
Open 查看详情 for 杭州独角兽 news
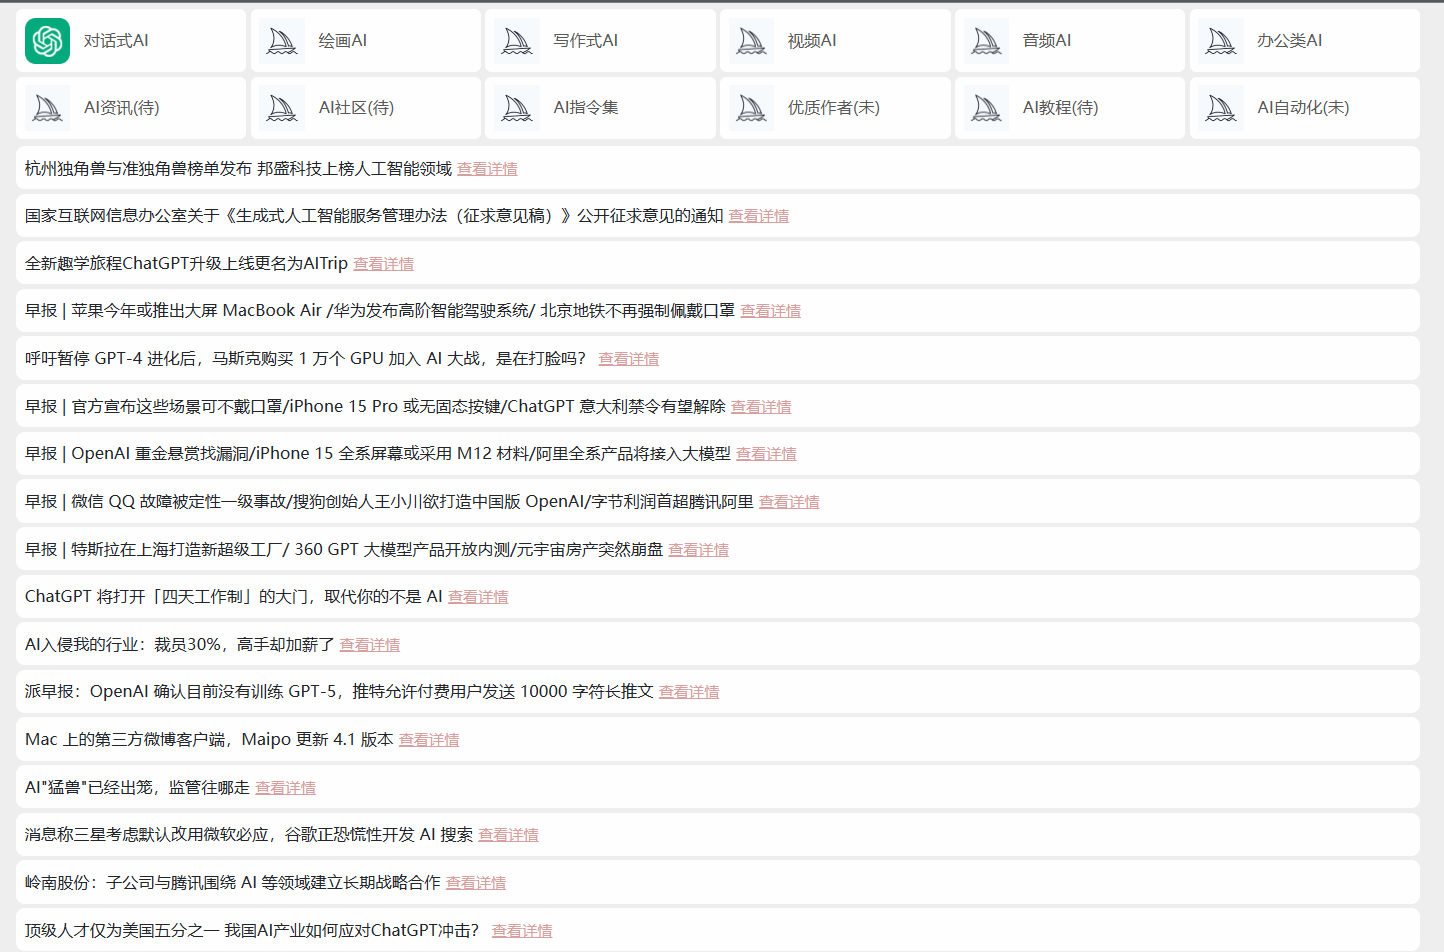tap(487, 169)
